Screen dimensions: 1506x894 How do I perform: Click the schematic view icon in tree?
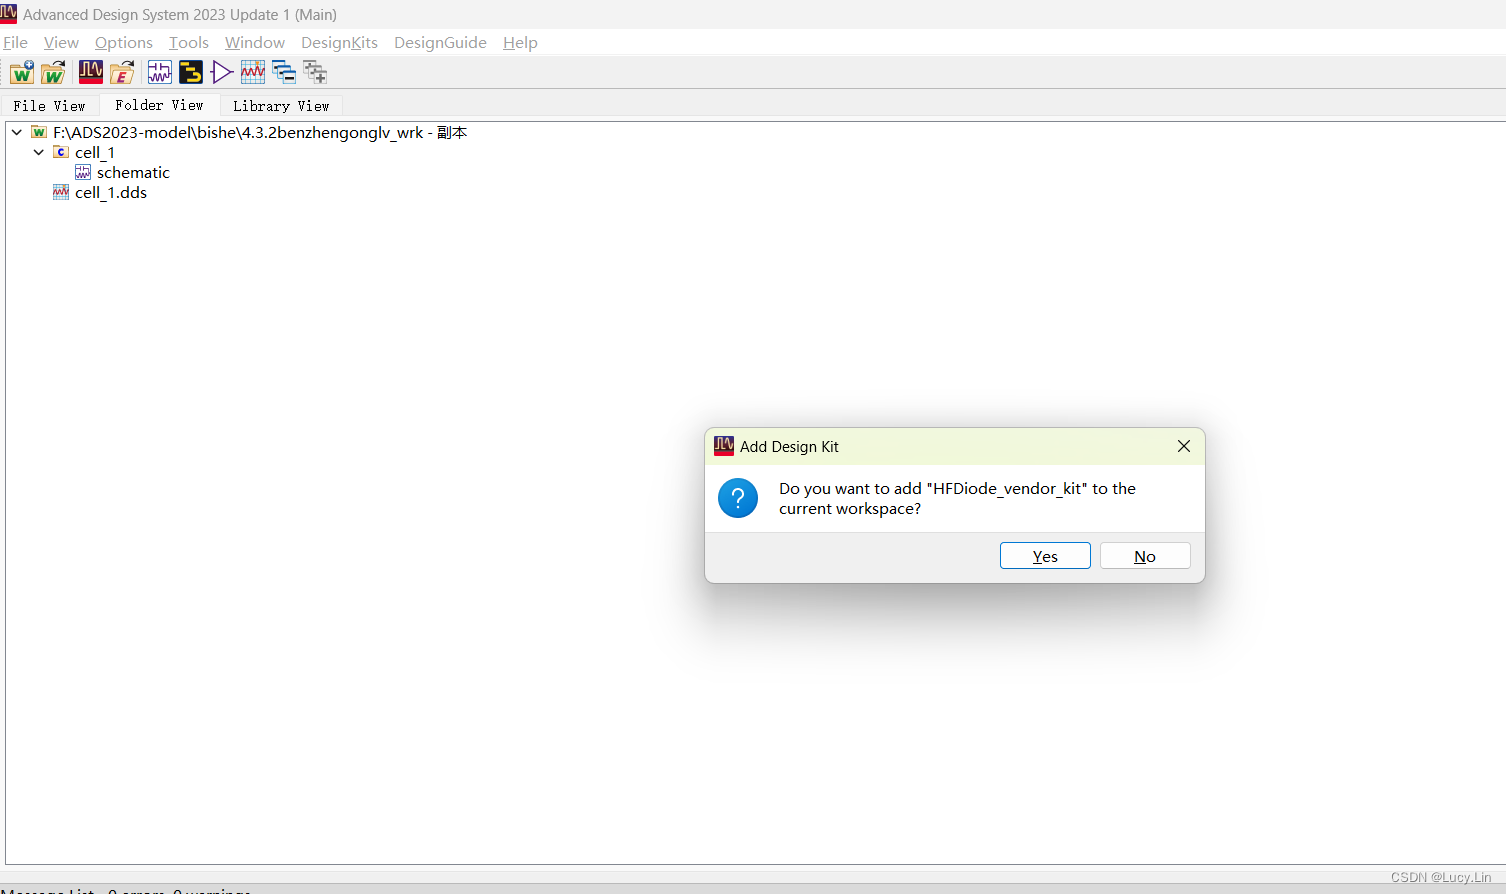83,172
